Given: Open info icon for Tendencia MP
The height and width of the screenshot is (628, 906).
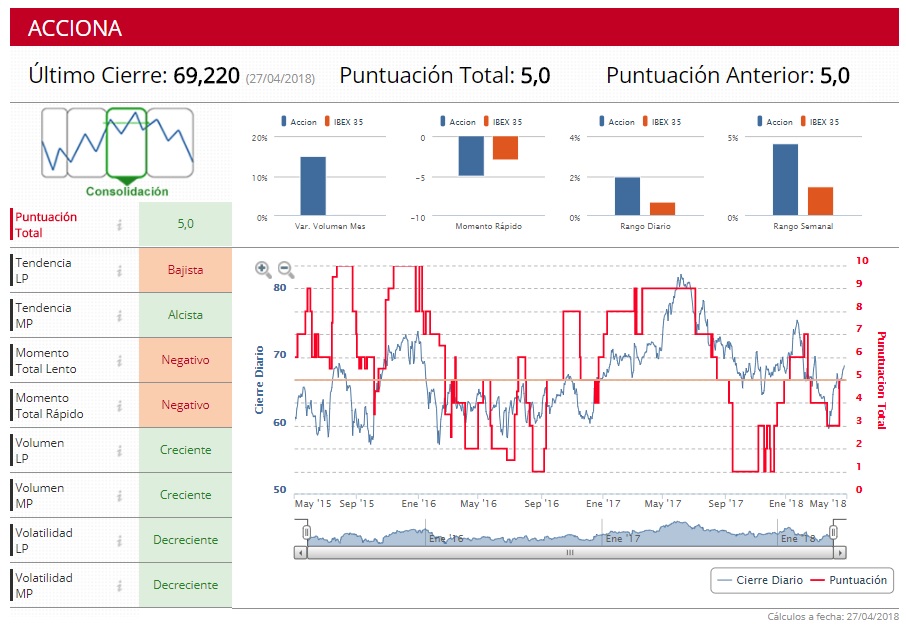Looking at the screenshot, I should (120, 315).
